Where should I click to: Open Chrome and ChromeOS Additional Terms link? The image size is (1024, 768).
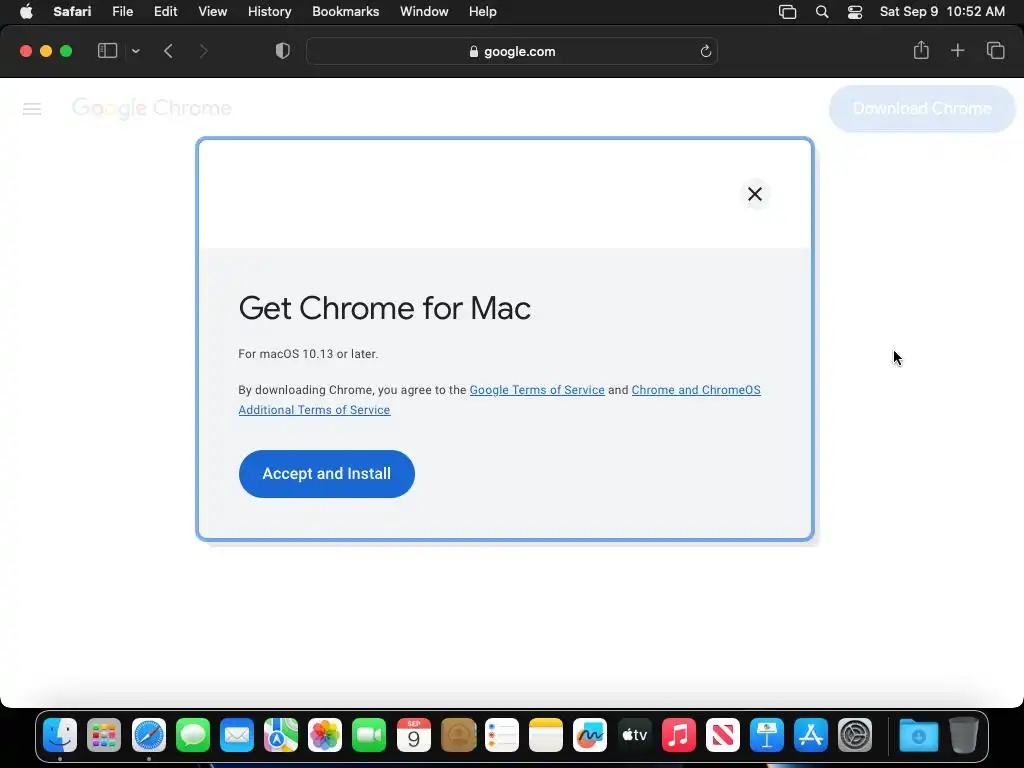tap(500, 400)
